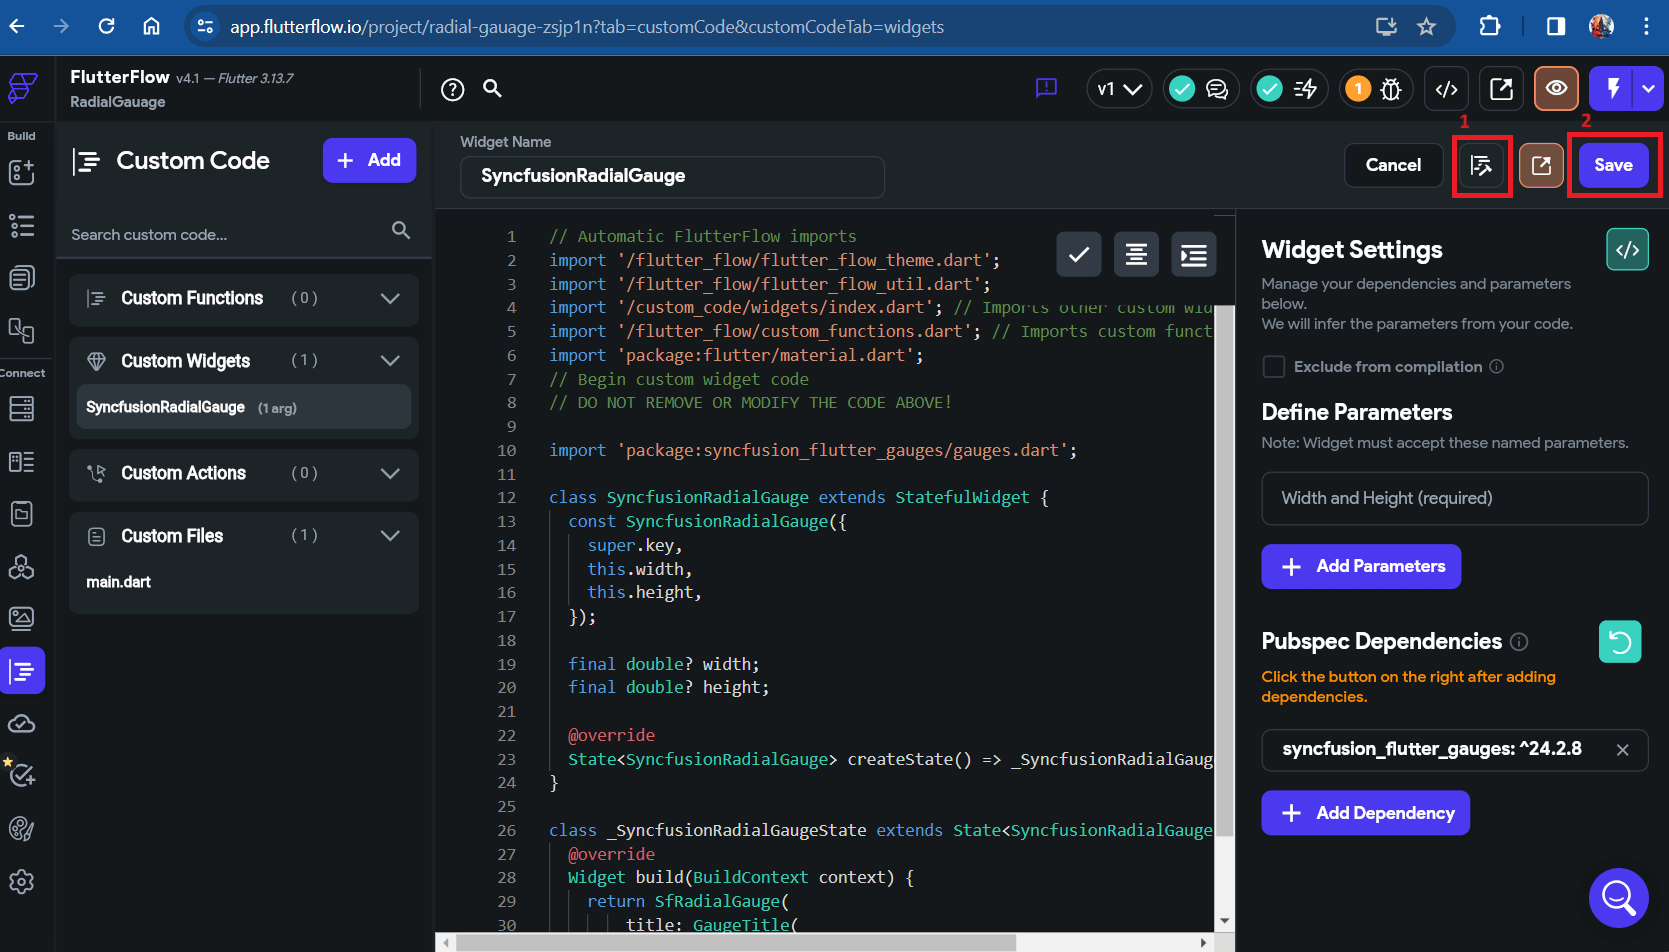Screen dimensions: 1669x952
Task: Click the green view boilerplate code icon
Action: point(1627,250)
